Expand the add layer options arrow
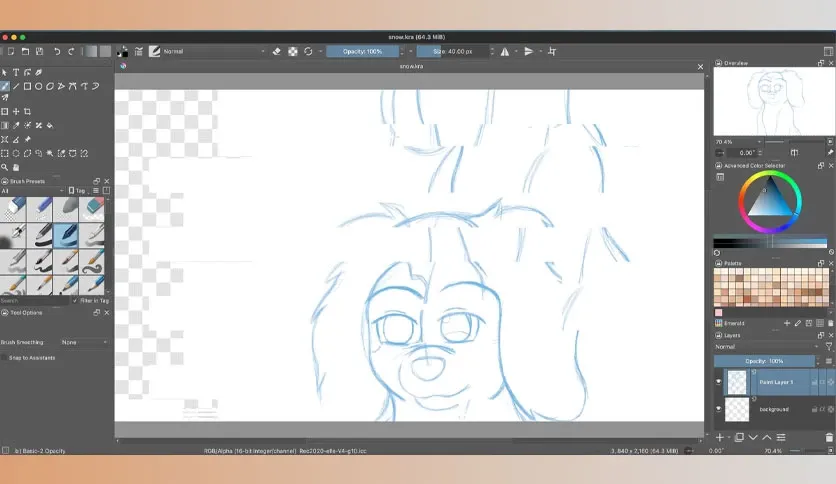This screenshot has height=484, width=836. click(729, 438)
